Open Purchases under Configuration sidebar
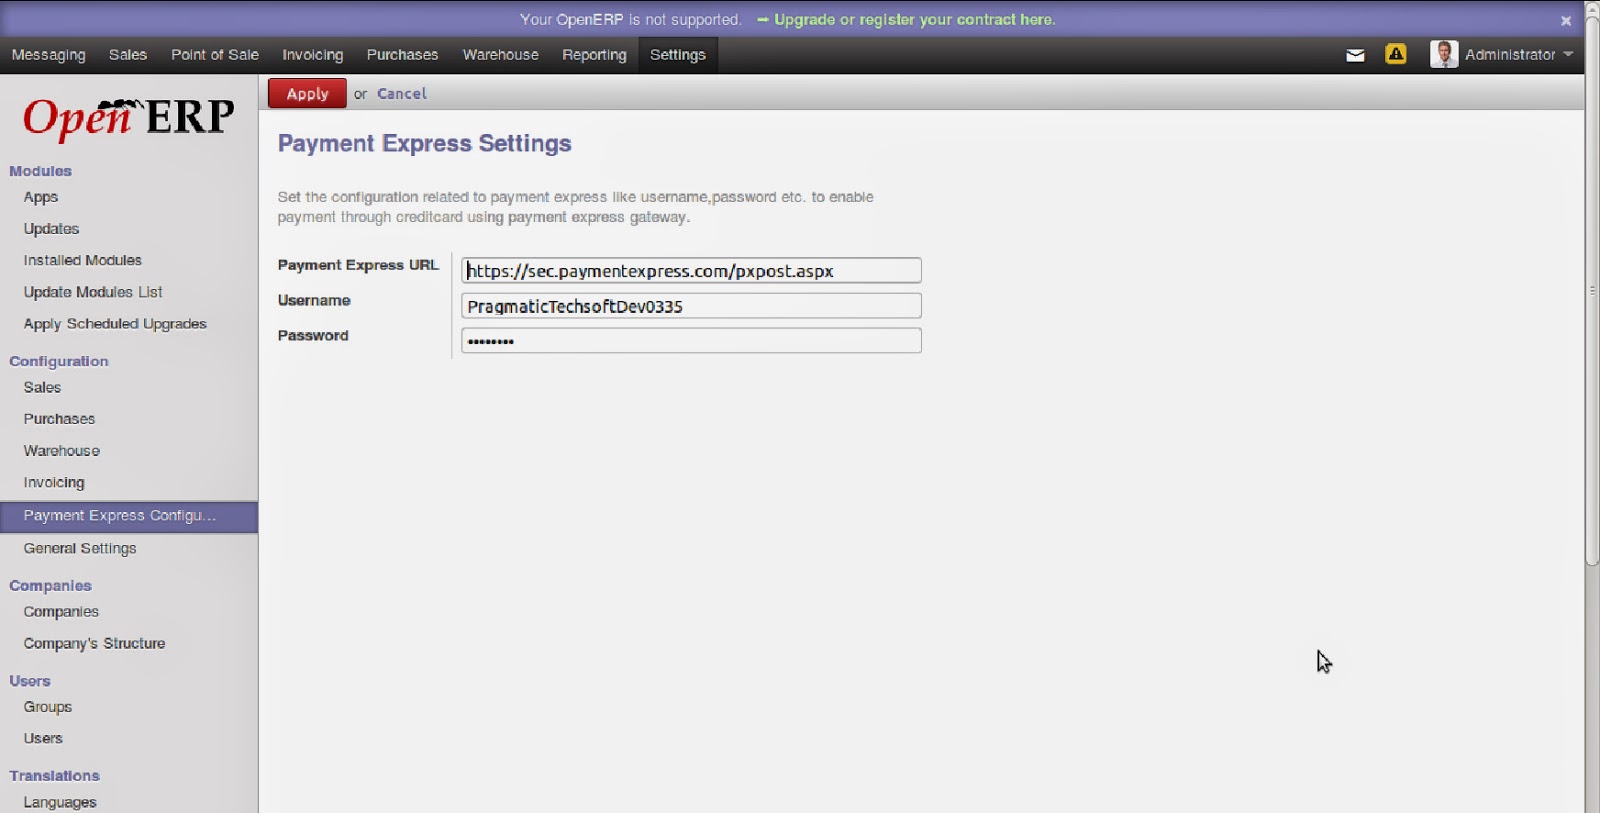 pos(60,419)
